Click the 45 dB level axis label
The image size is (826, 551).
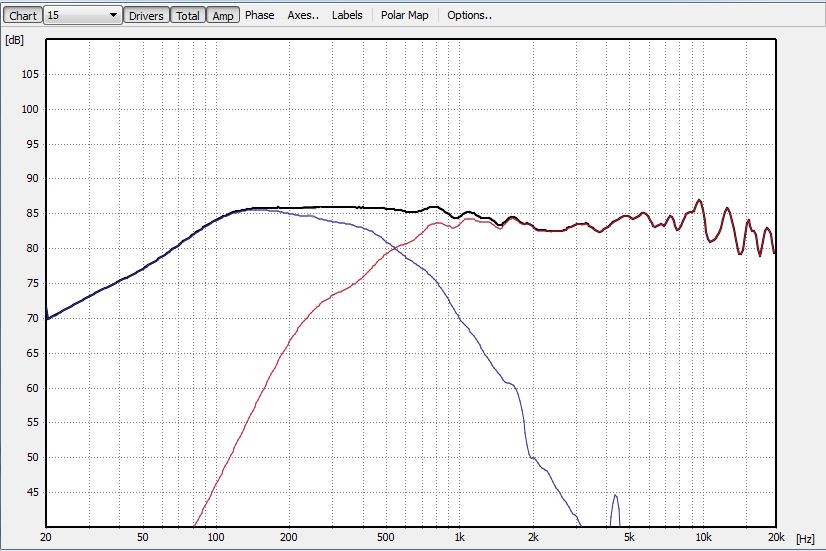tap(30, 492)
